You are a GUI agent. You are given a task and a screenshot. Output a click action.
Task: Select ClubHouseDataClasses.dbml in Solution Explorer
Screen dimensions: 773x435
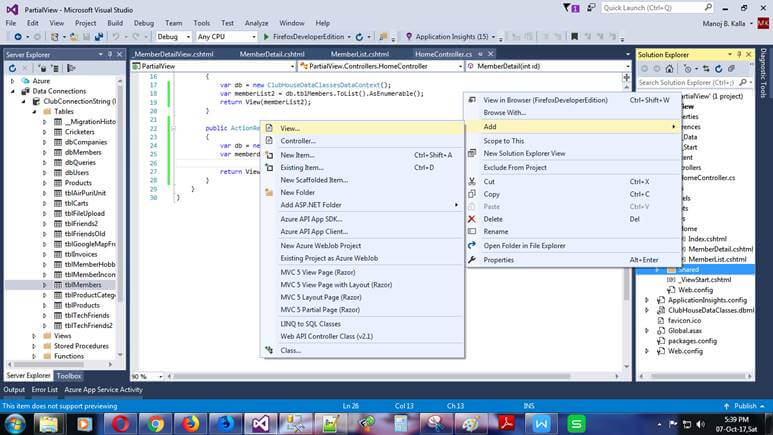tap(710, 310)
